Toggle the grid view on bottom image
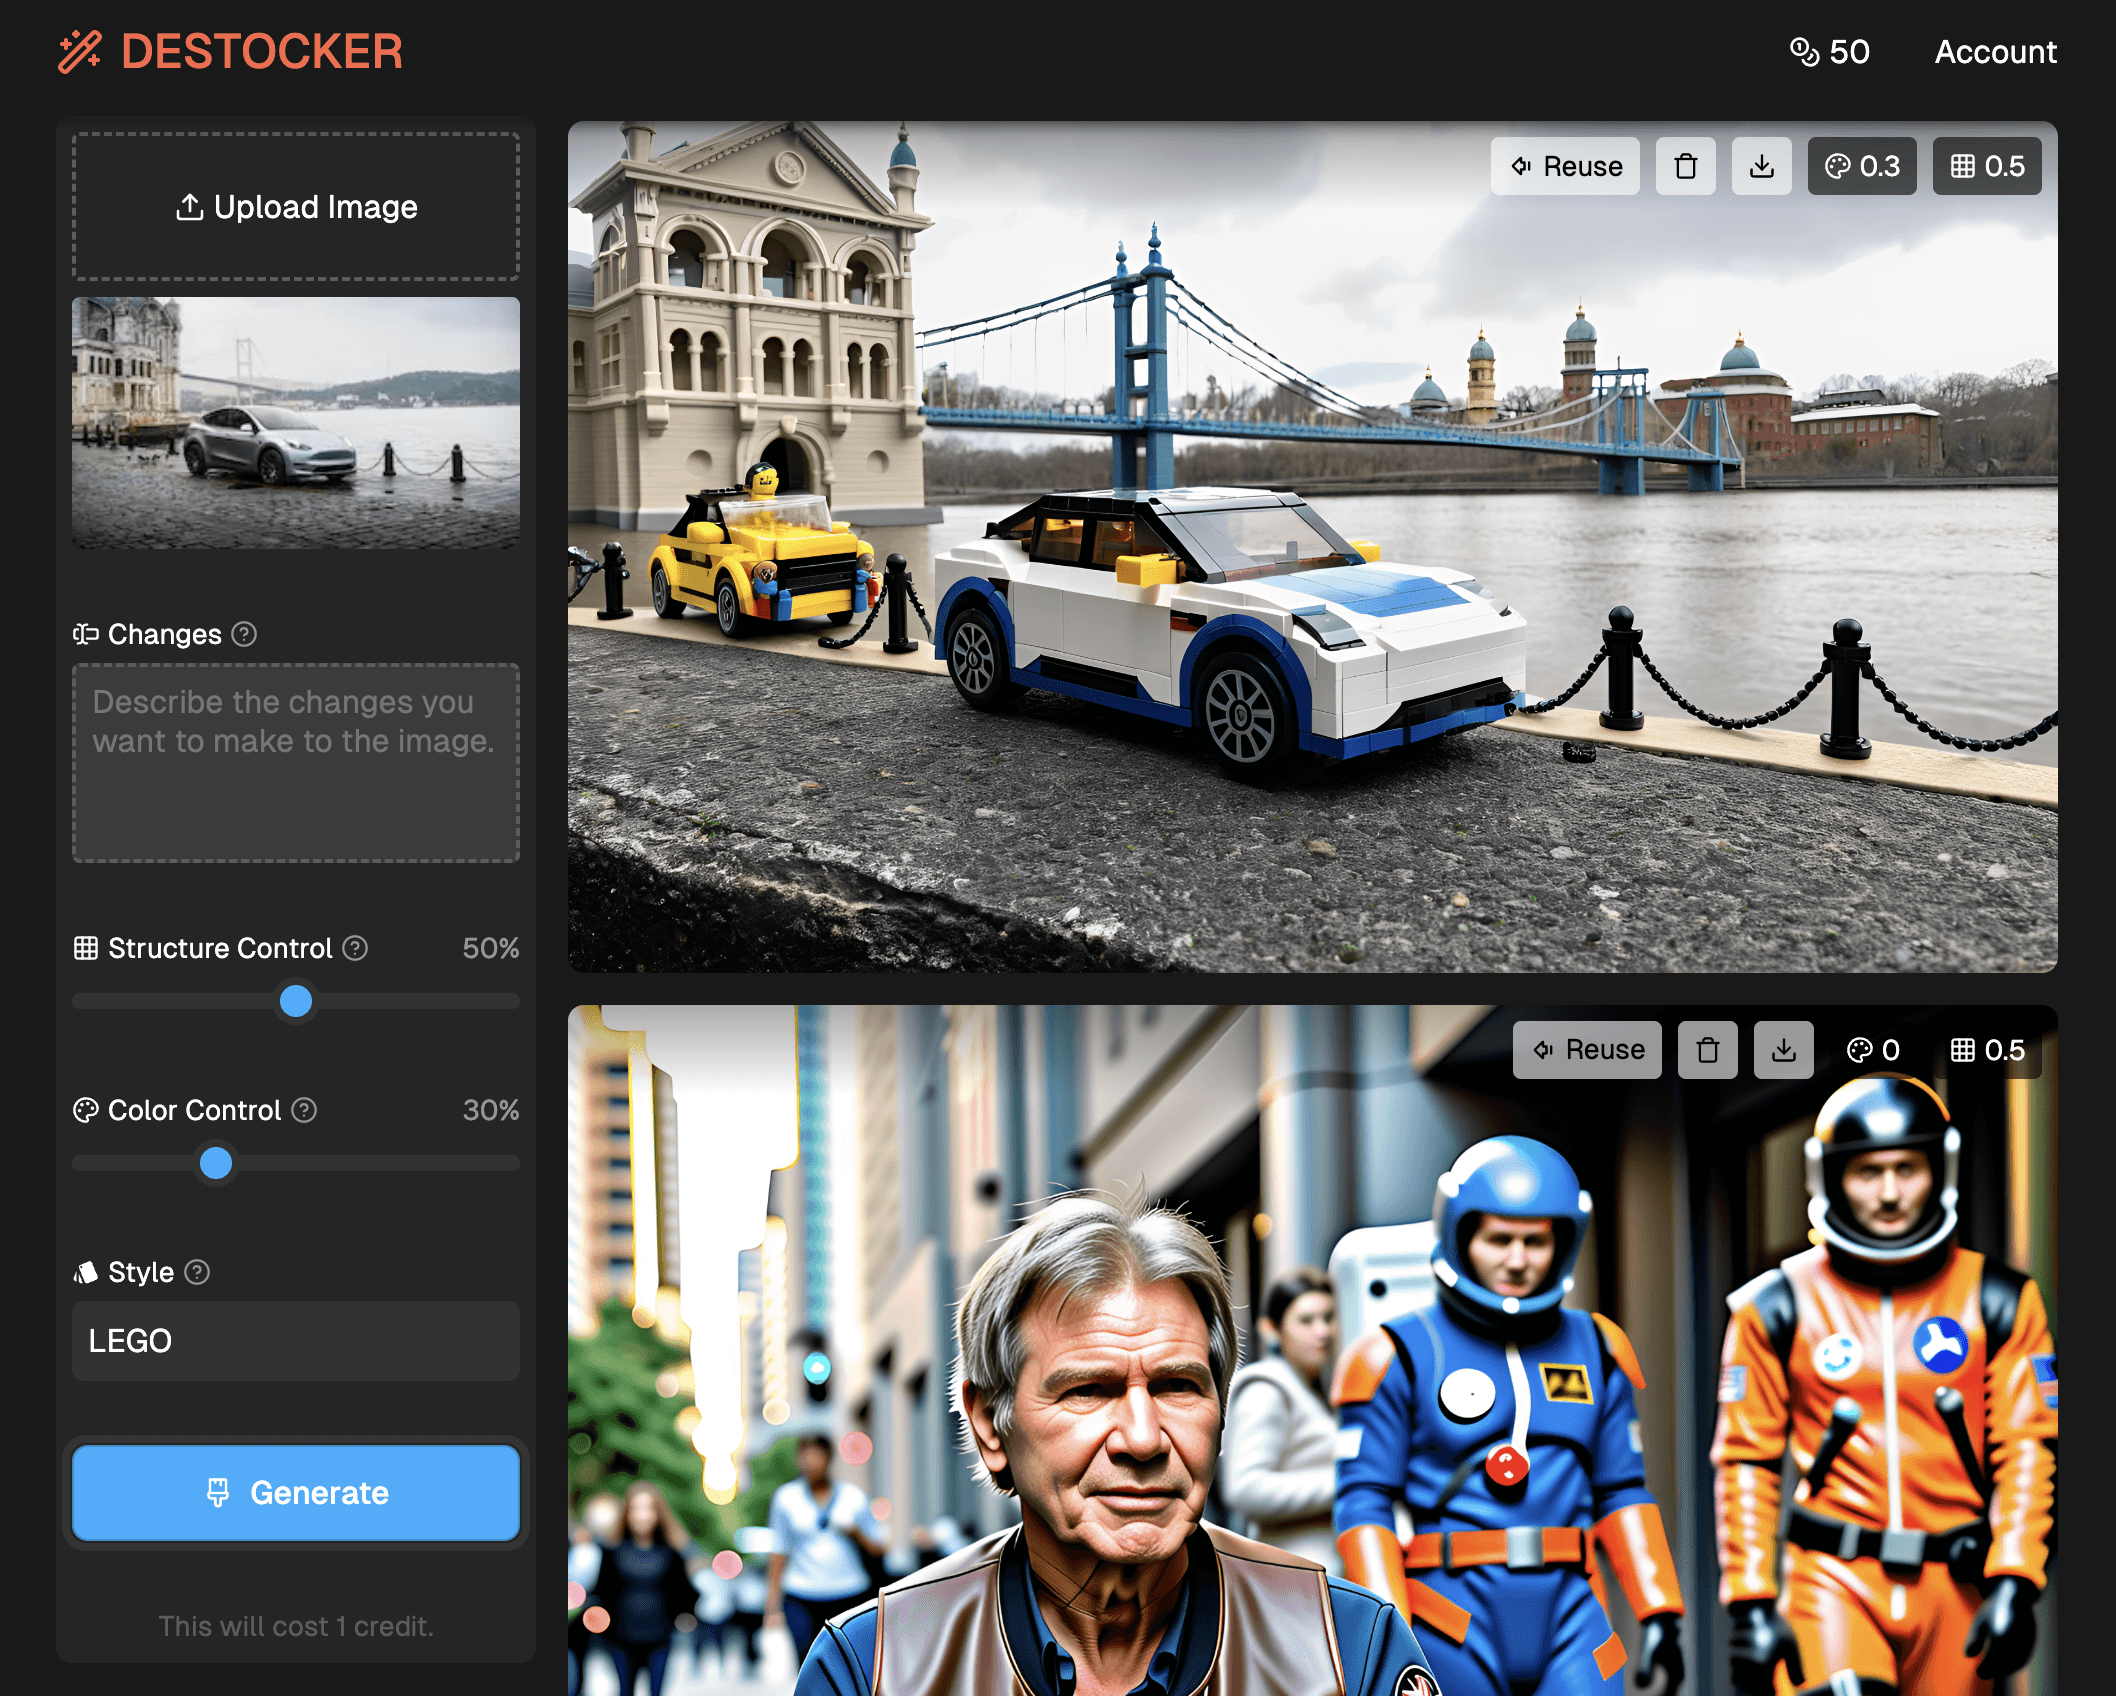 tap(1986, 1049)
